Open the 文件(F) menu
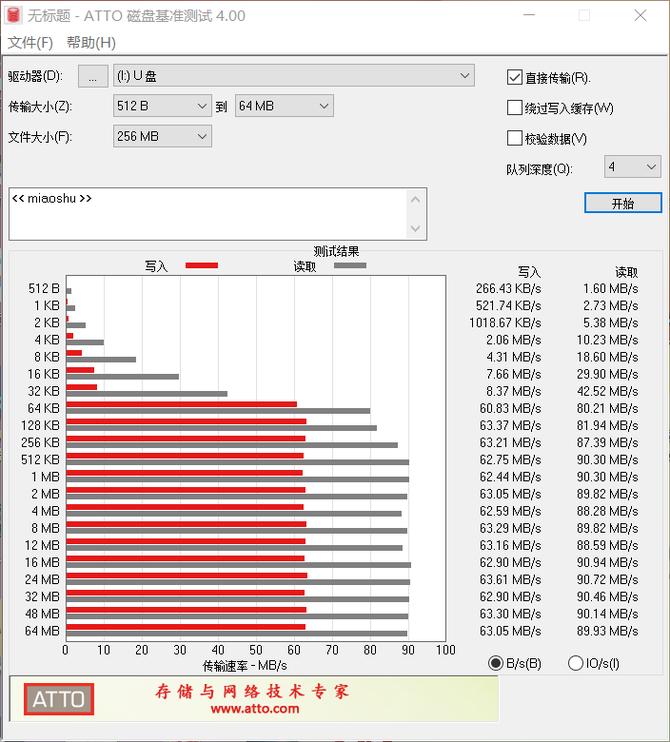This screenshot has height=742, width=670. click(30, 43)
